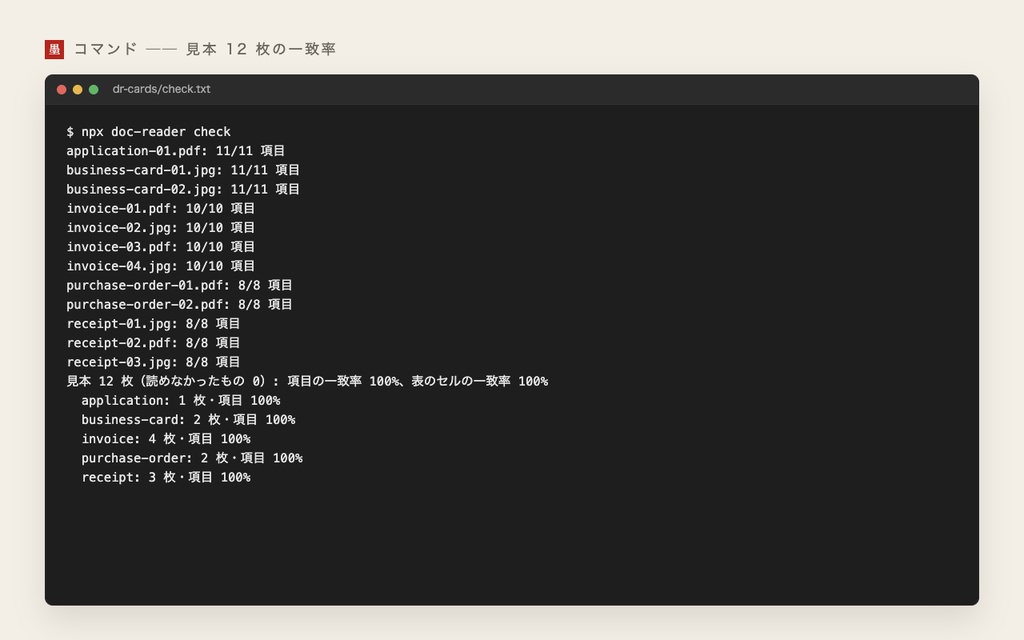Click the red 墨 seal icon

[x=54, y=49]
